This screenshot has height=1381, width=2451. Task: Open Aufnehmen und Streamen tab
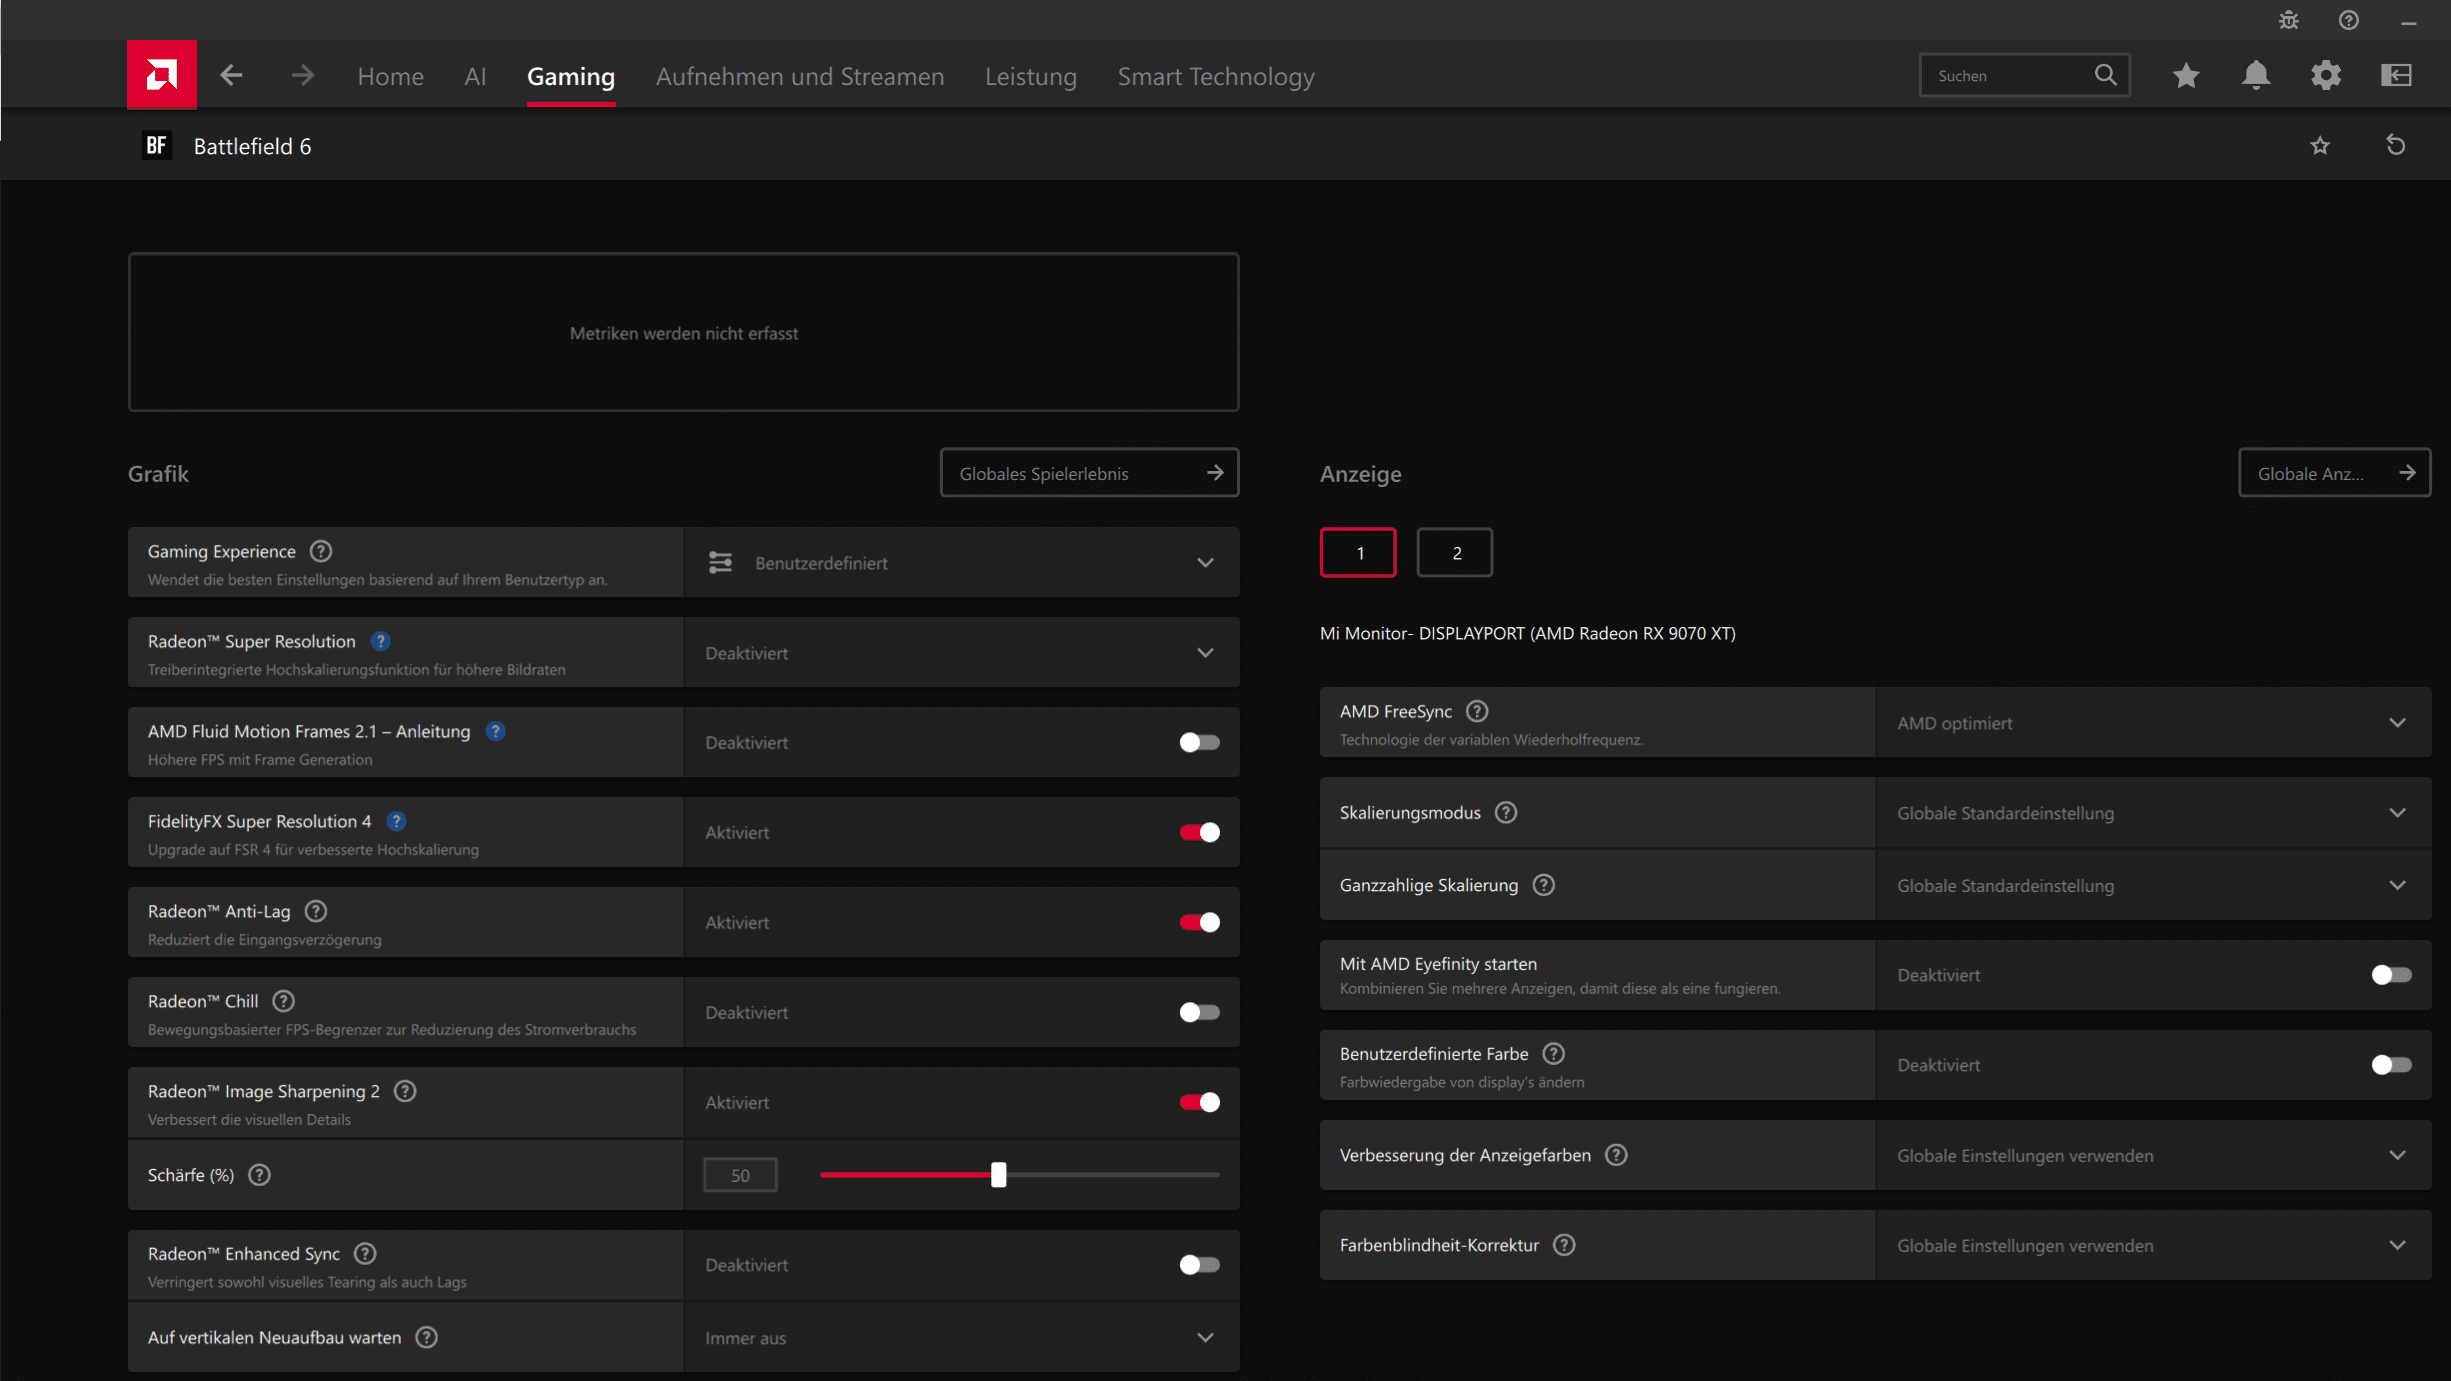[799, 77]
